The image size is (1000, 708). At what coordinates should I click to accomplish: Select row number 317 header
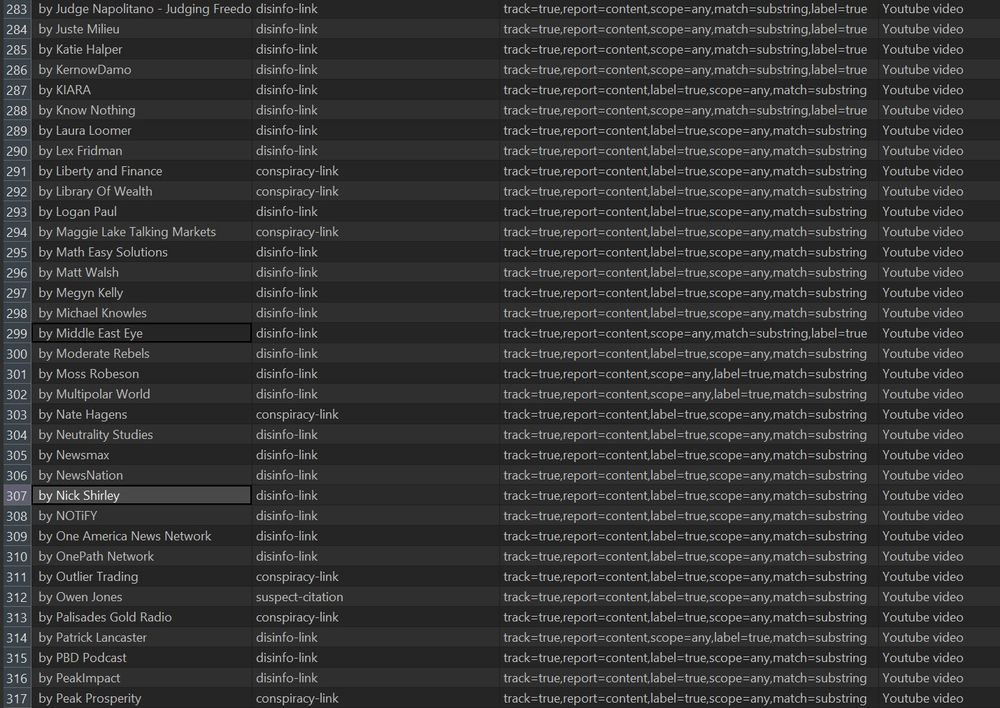17,698
